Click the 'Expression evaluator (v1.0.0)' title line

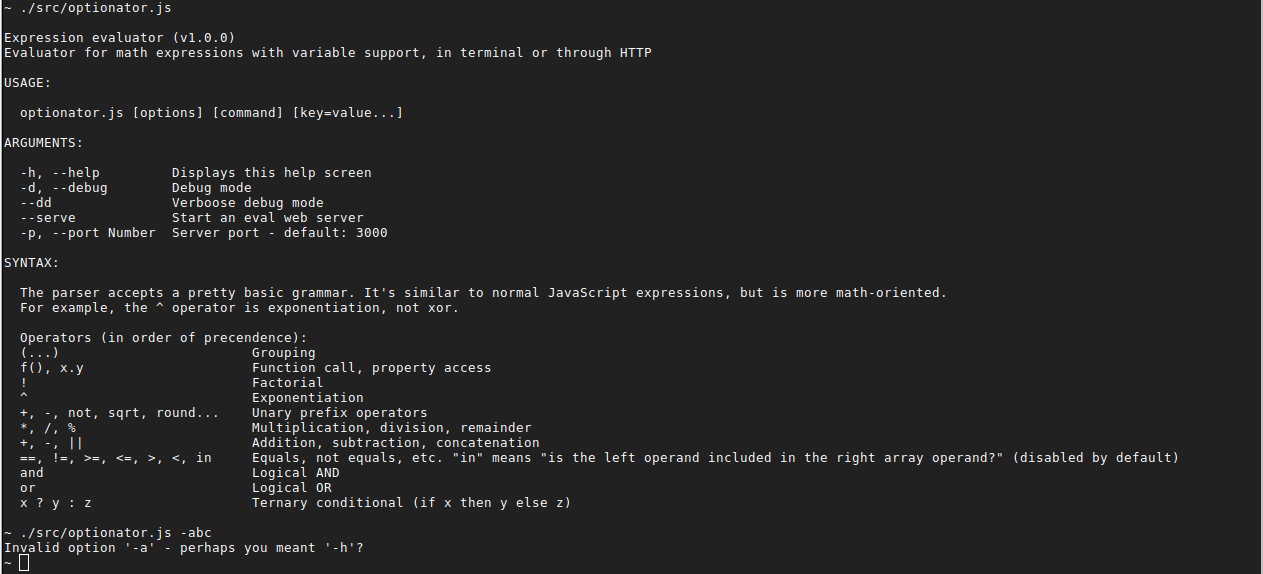tap(120, 38)
